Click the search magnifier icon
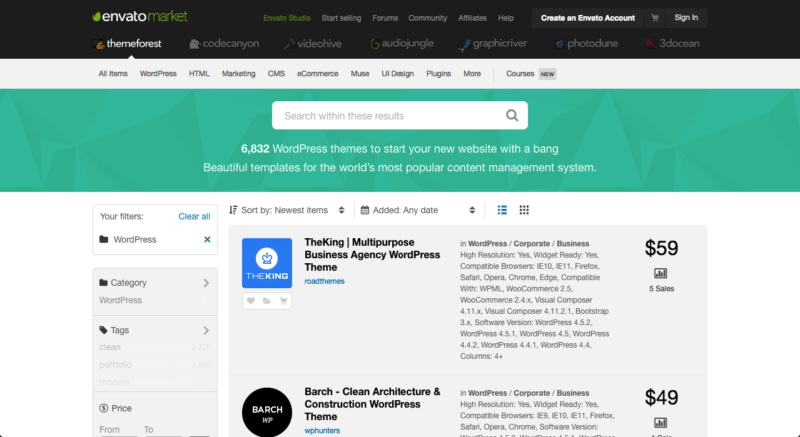This screenshot has width=800, height=437. [x=512, y=116]
